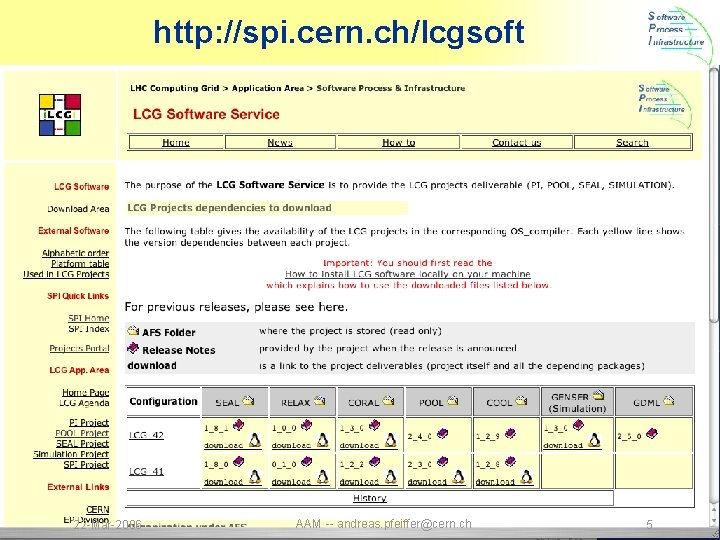
Task: View RELAX 0_1_0 release notes icon
Action: pyautogui.click(x=306, y=461)
